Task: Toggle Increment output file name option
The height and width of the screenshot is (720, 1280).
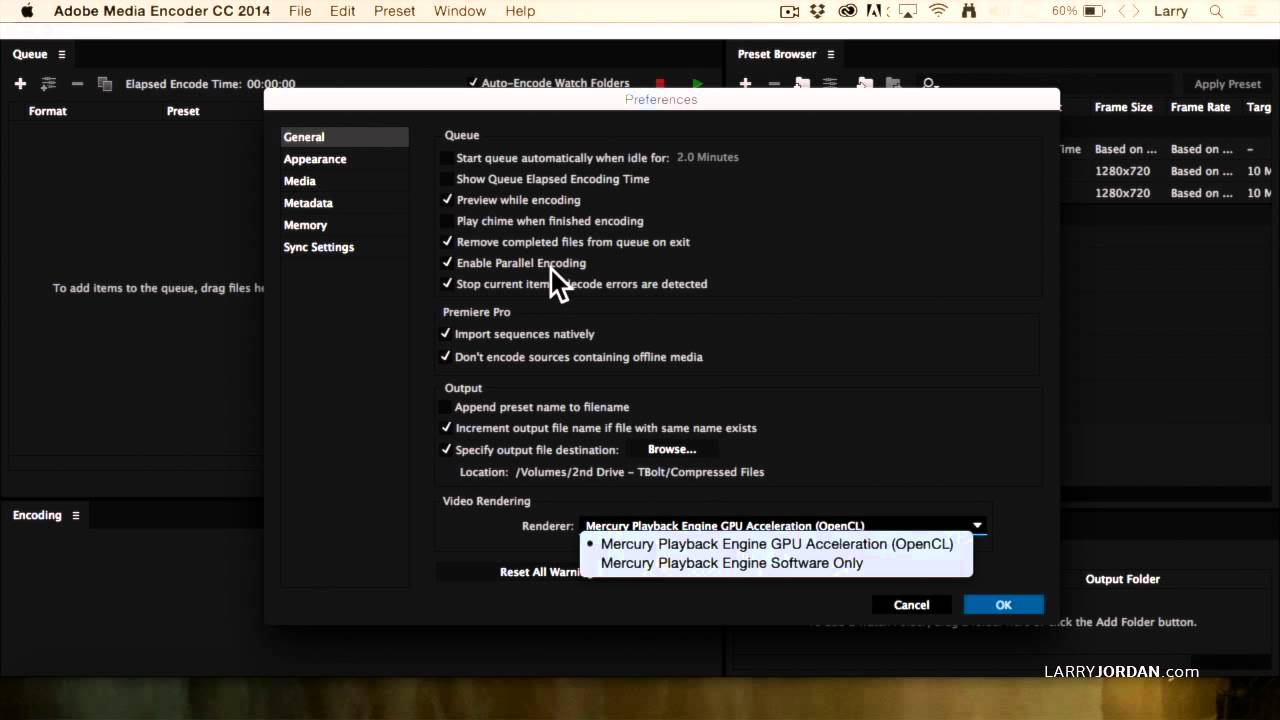Action: pyautogui.click(x=446, y=428)
